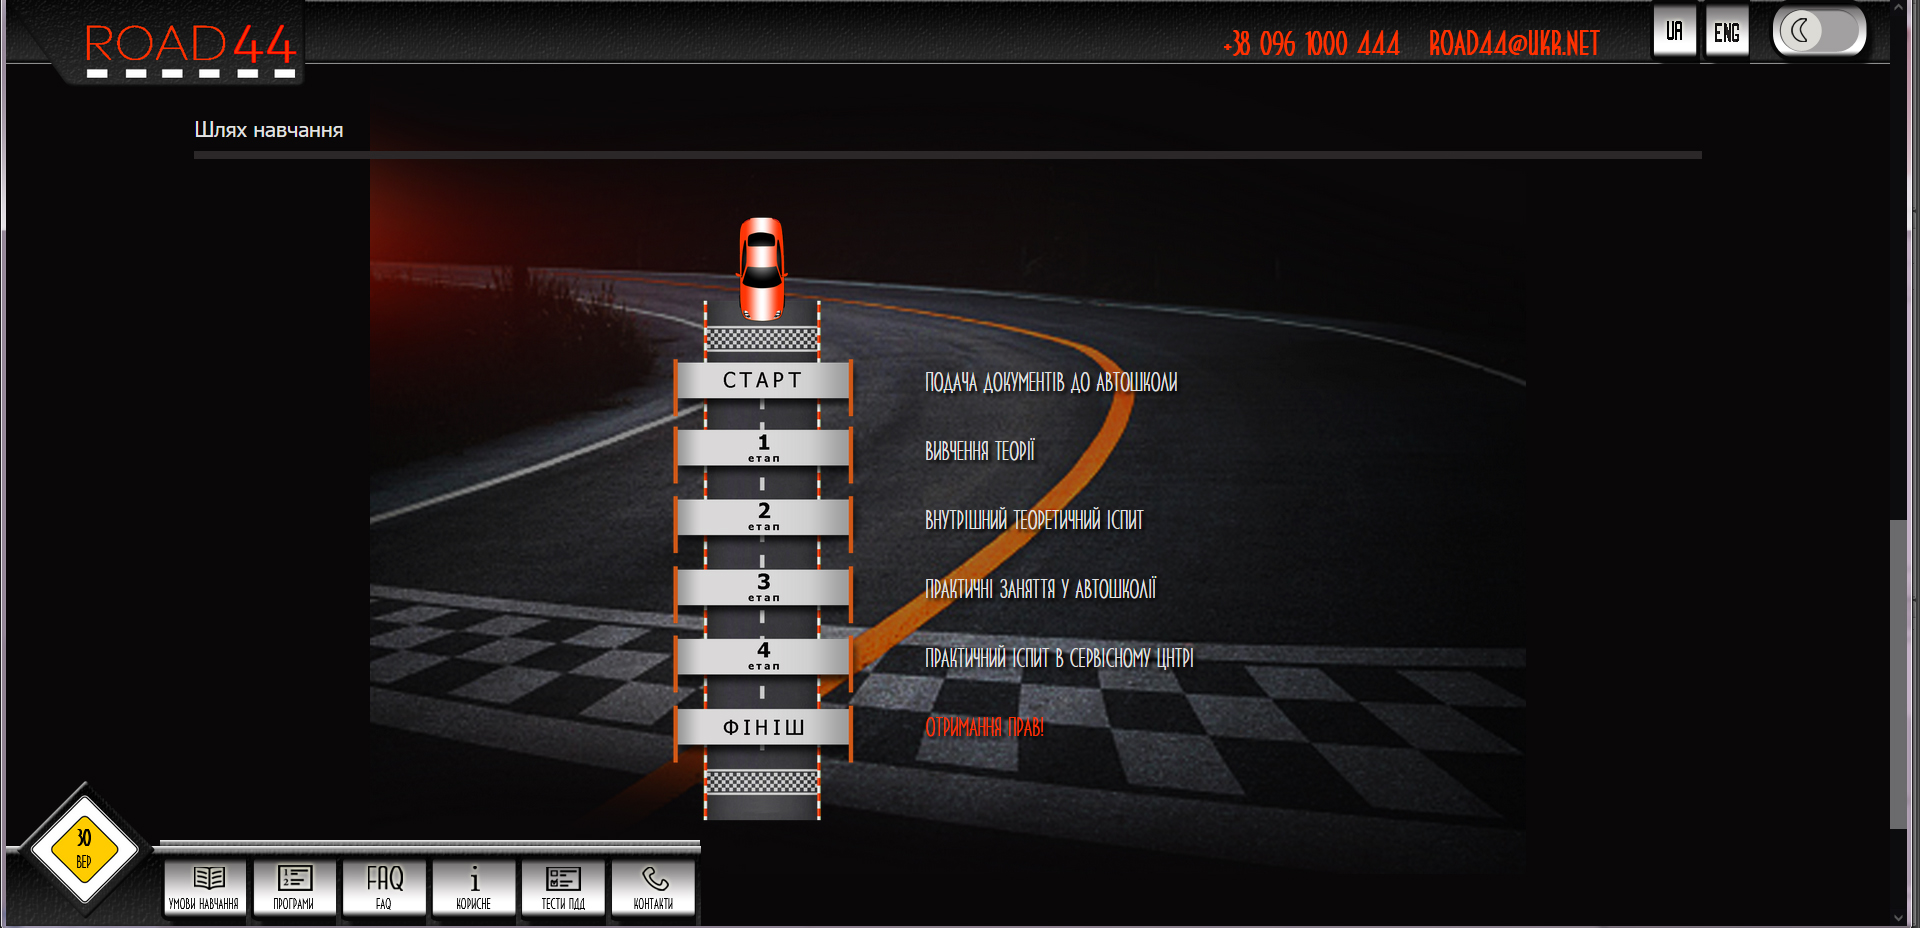1920x928 pixels.
Task: Expand stage 1 етап sign
Action: coord(763,448)
